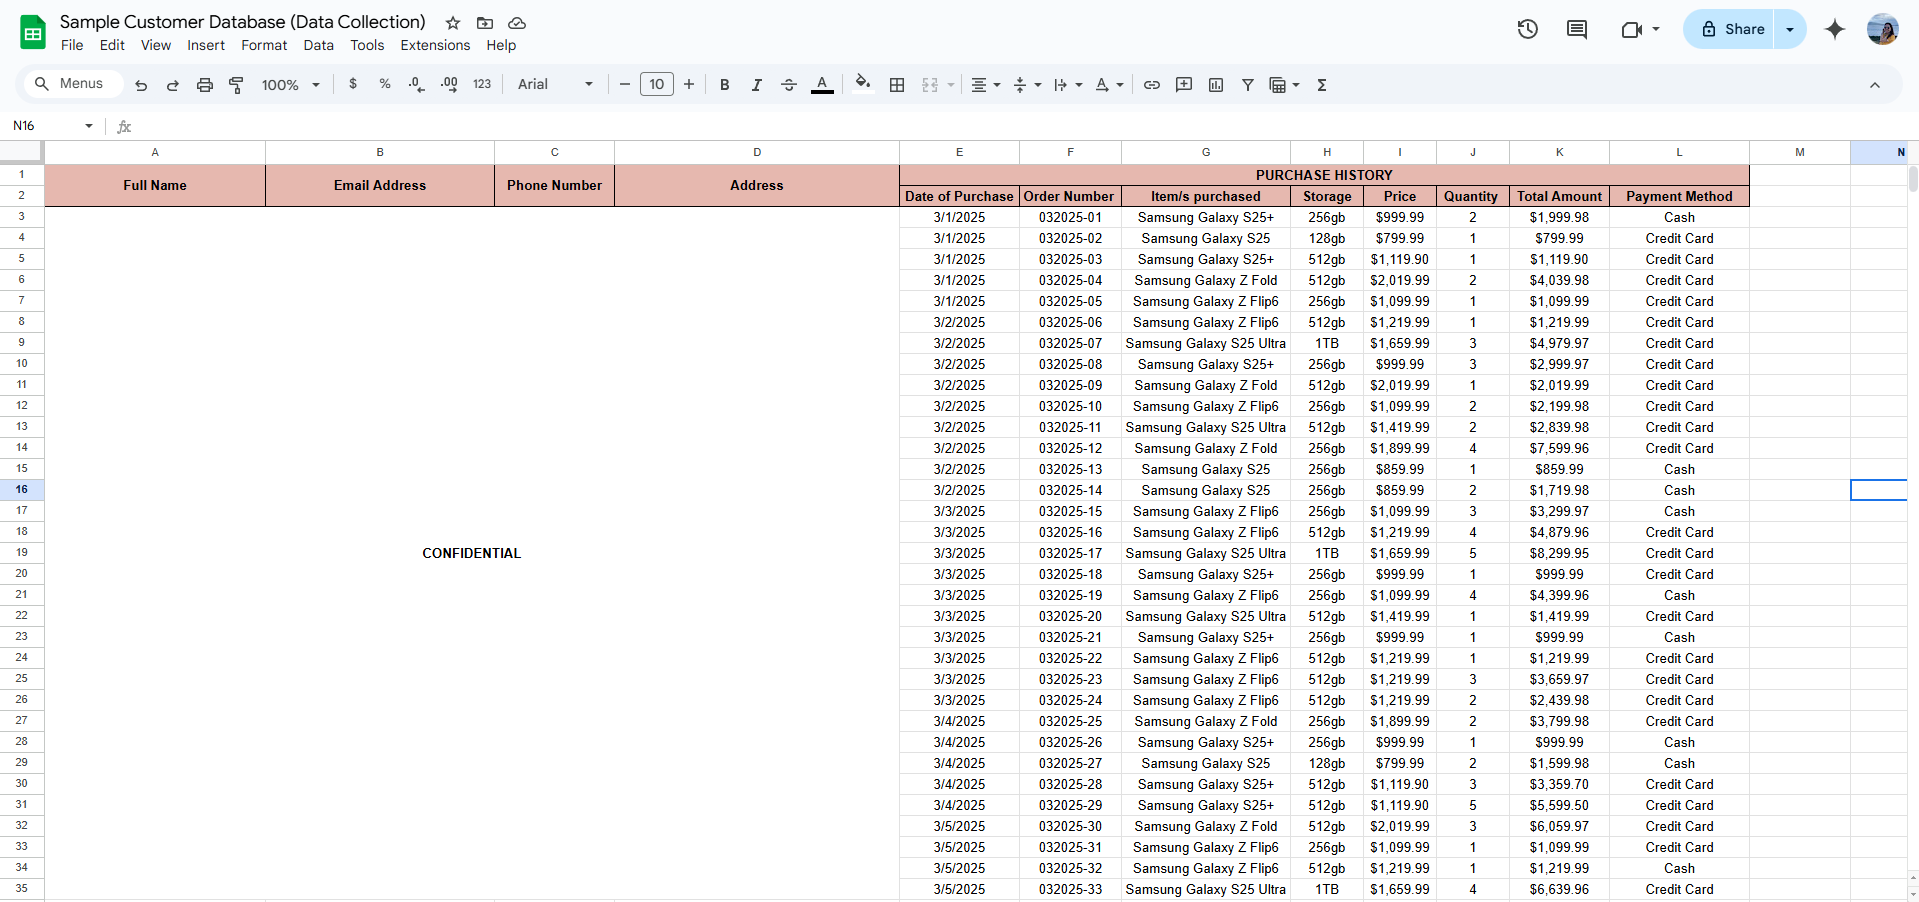
Task: Insert a chart
Action: click(1216, 85)
